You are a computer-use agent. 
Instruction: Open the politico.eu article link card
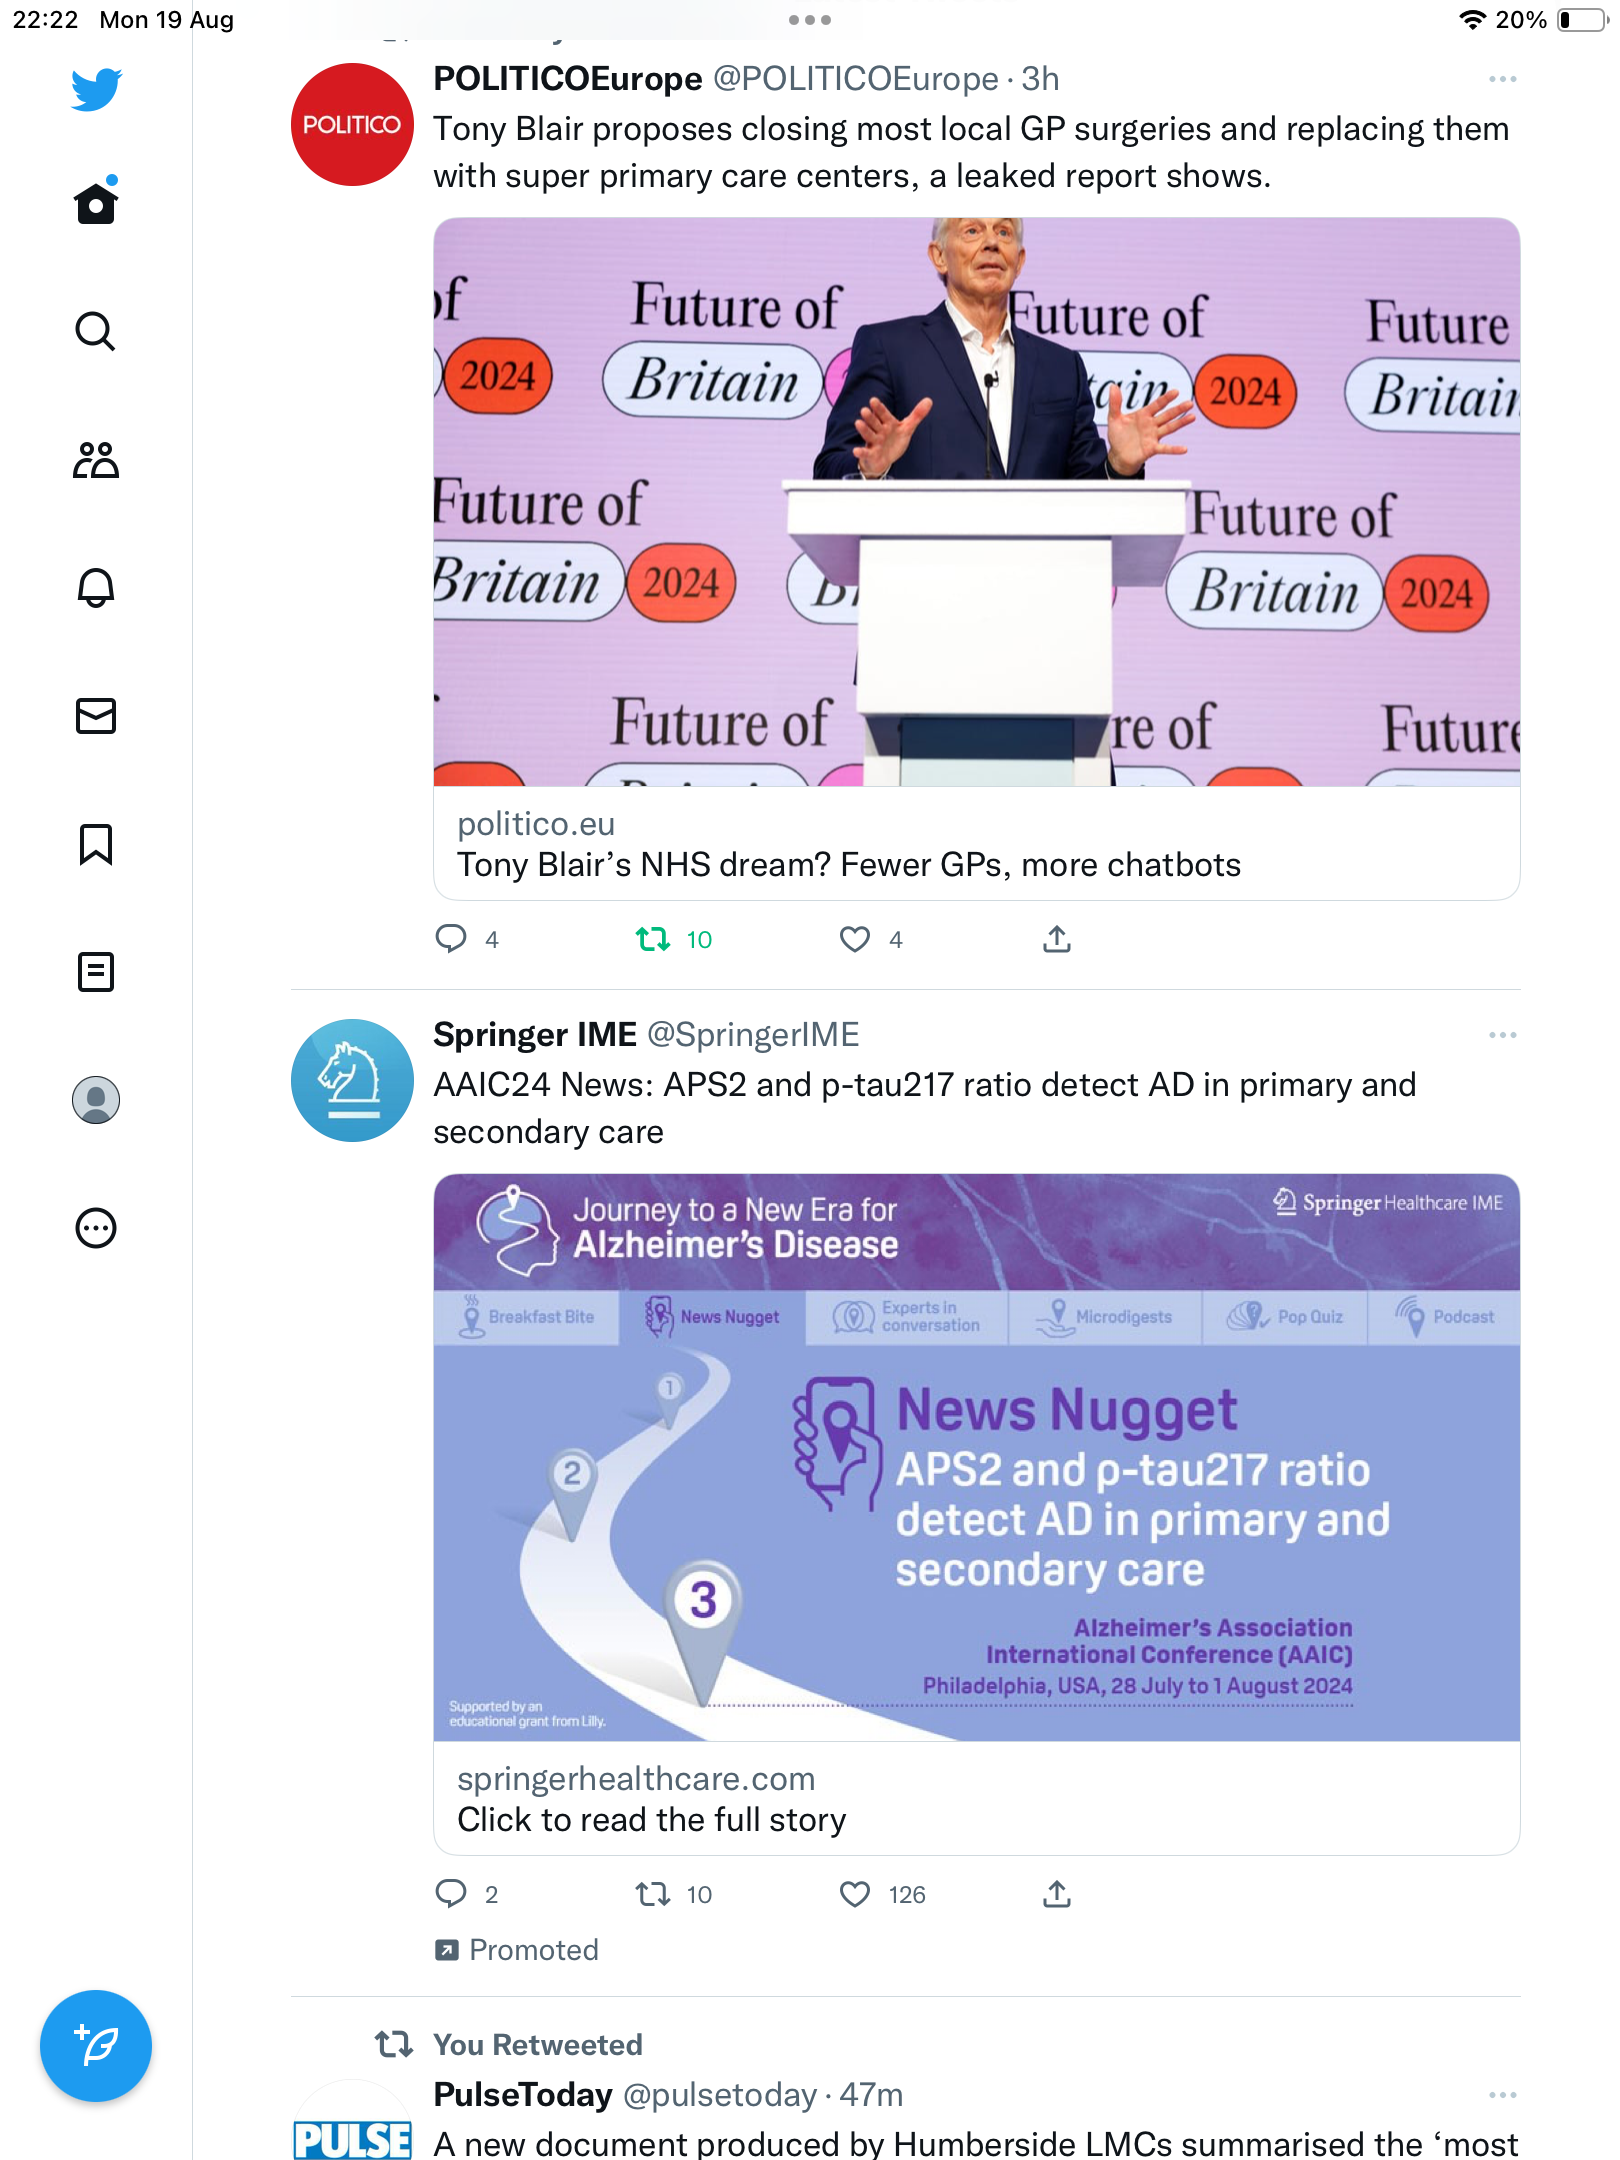tap(977, 559)
